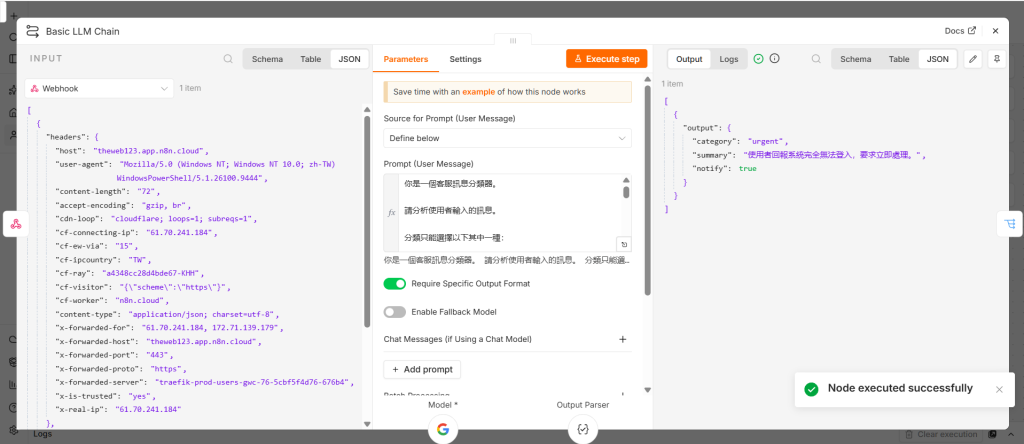This screenshot has height=444, width=1024.
Task: Click the Parameters panel scrollbar thumb
Action: tap(648, 189)
